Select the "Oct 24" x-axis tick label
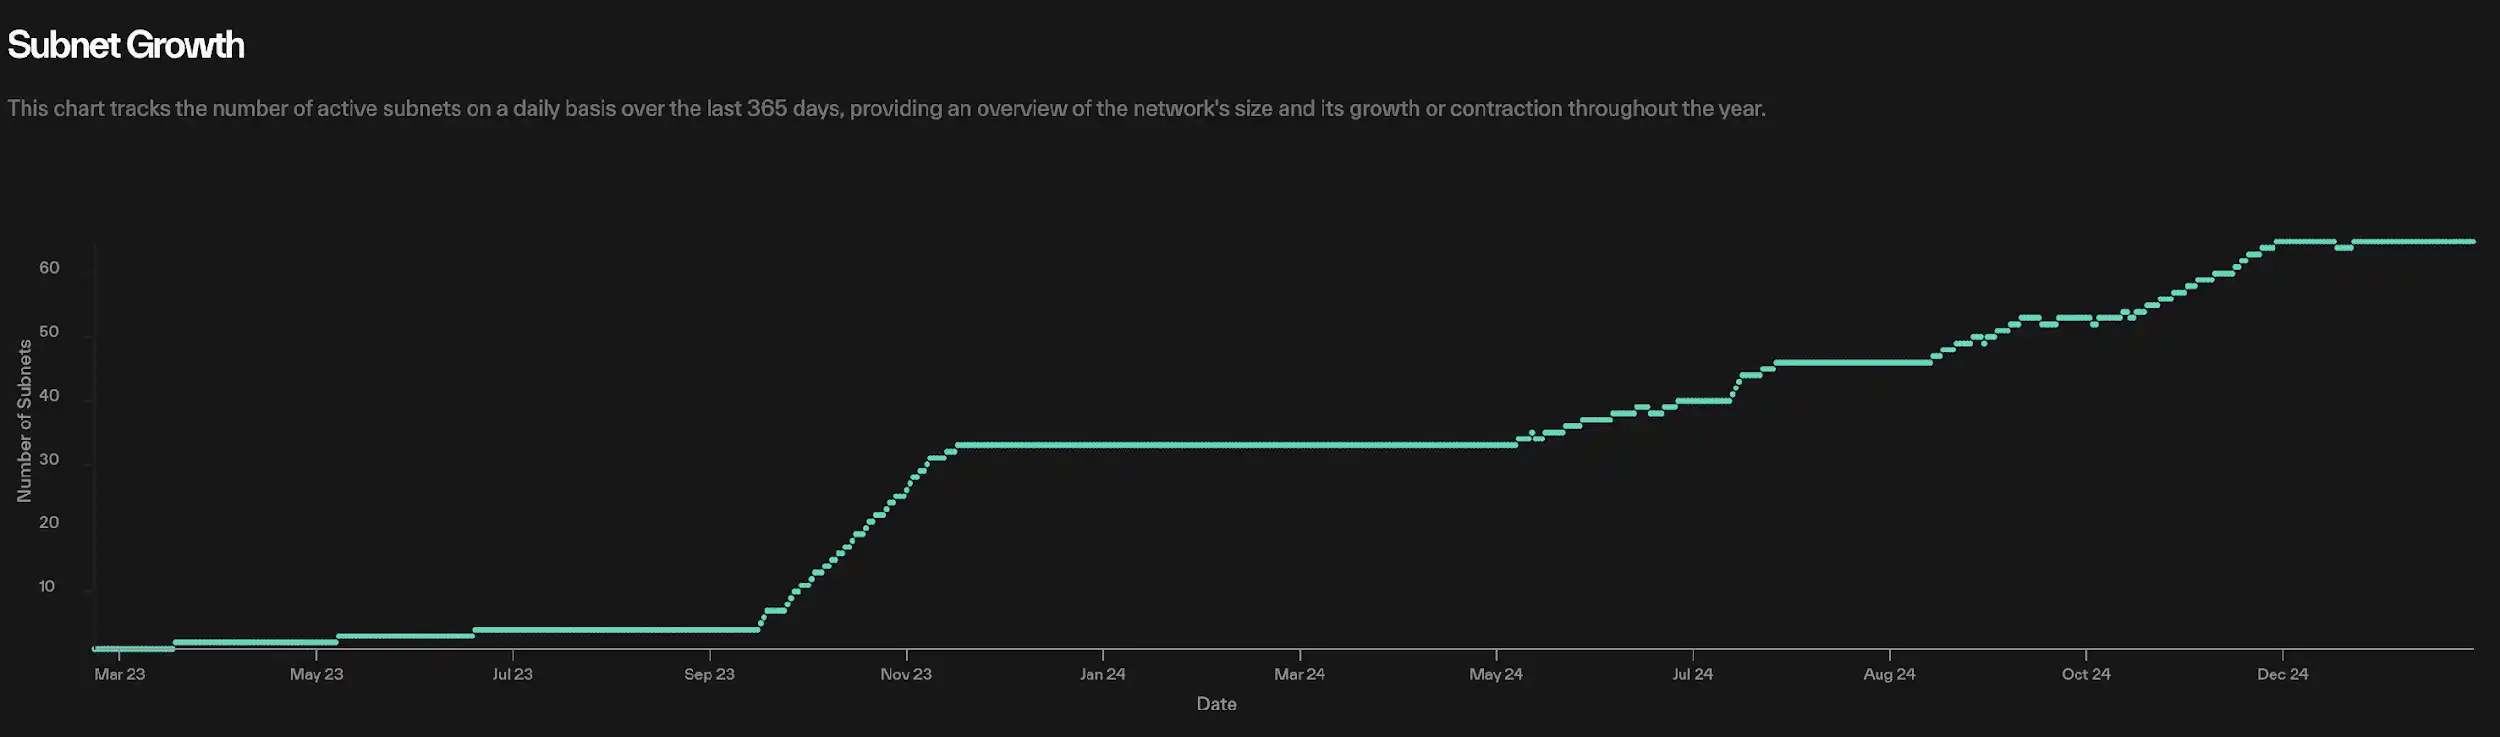 pyautogui.click(x=2086, y=674)
